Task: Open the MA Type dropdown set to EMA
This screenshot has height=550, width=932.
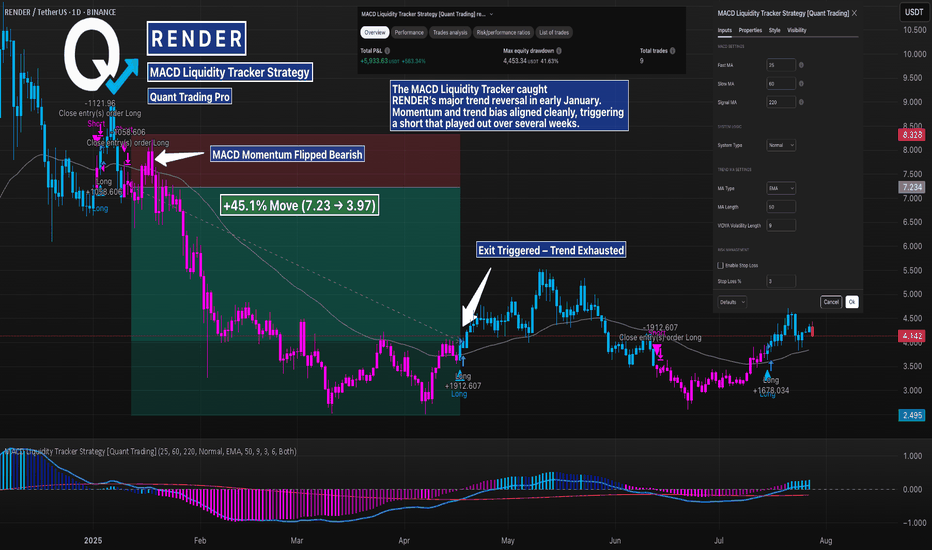Action: [781, 188]
